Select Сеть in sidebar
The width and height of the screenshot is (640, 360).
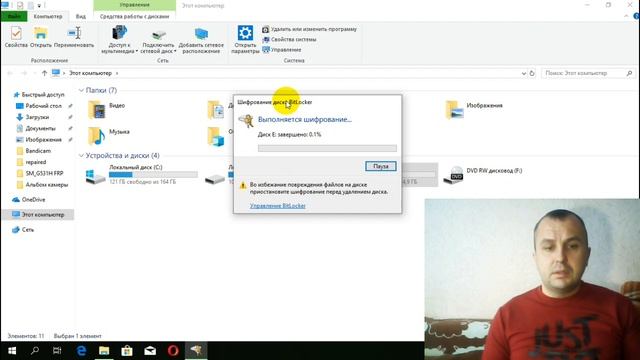pyautogui.click(x=23, y=230)
